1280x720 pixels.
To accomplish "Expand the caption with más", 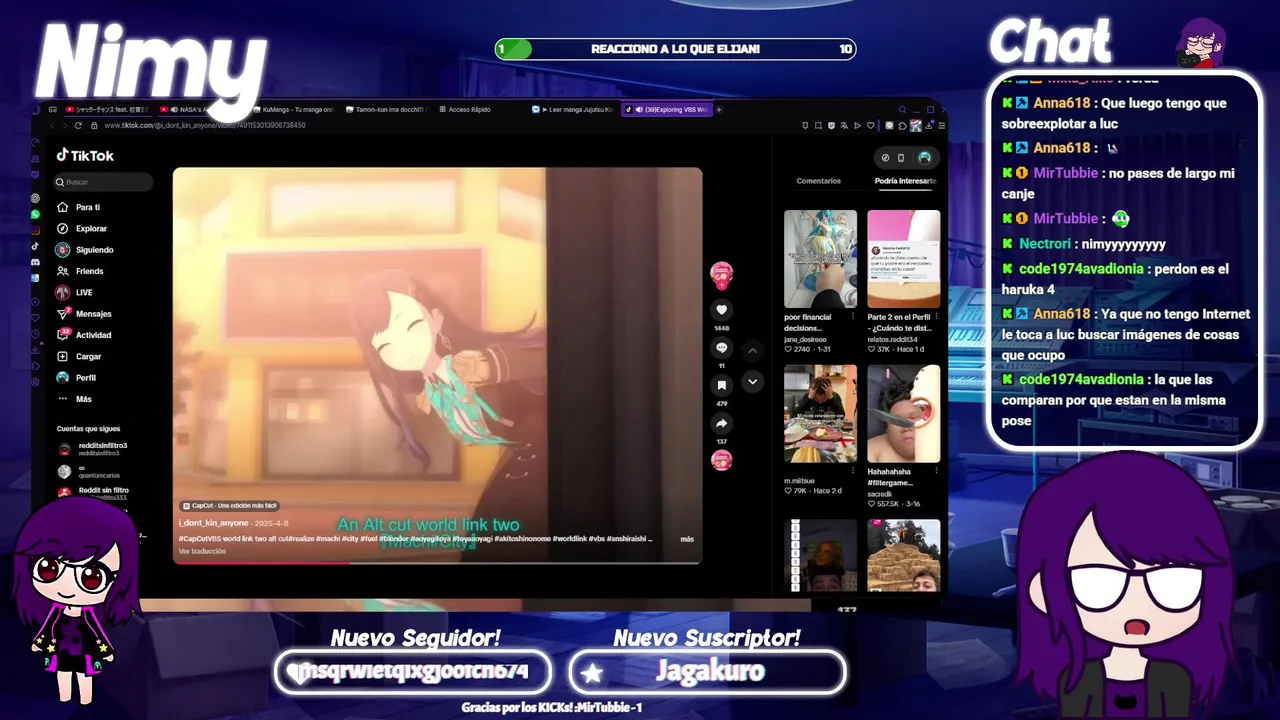I will [687, 539].
